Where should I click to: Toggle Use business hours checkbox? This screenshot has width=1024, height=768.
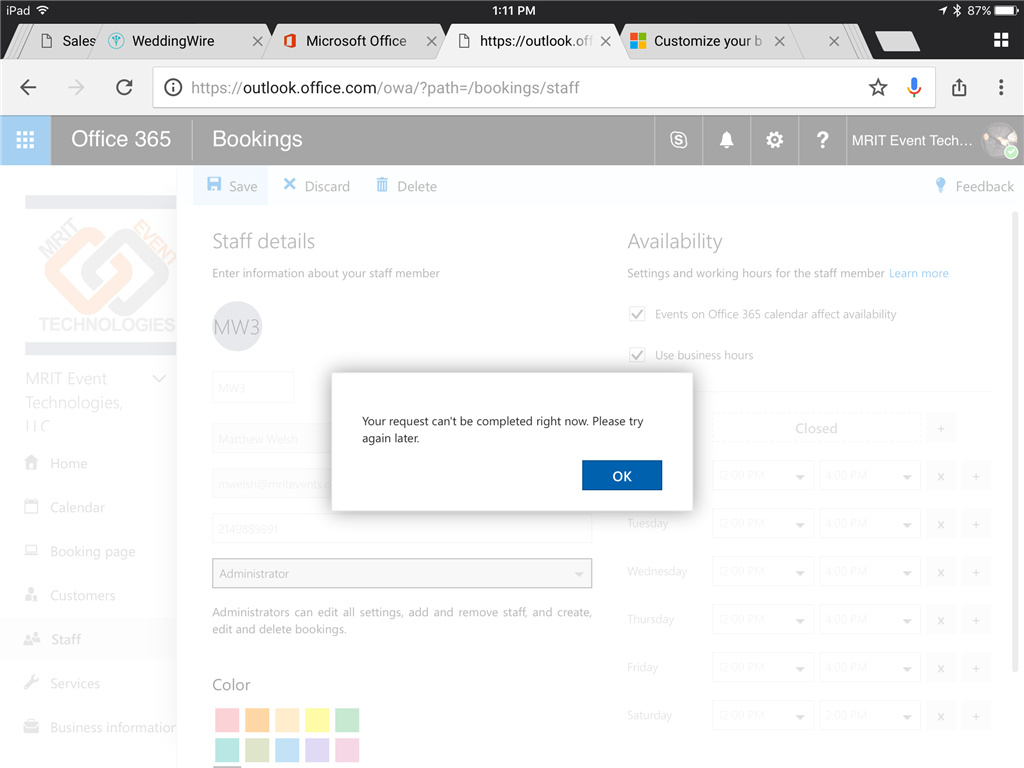click(637, 355)
